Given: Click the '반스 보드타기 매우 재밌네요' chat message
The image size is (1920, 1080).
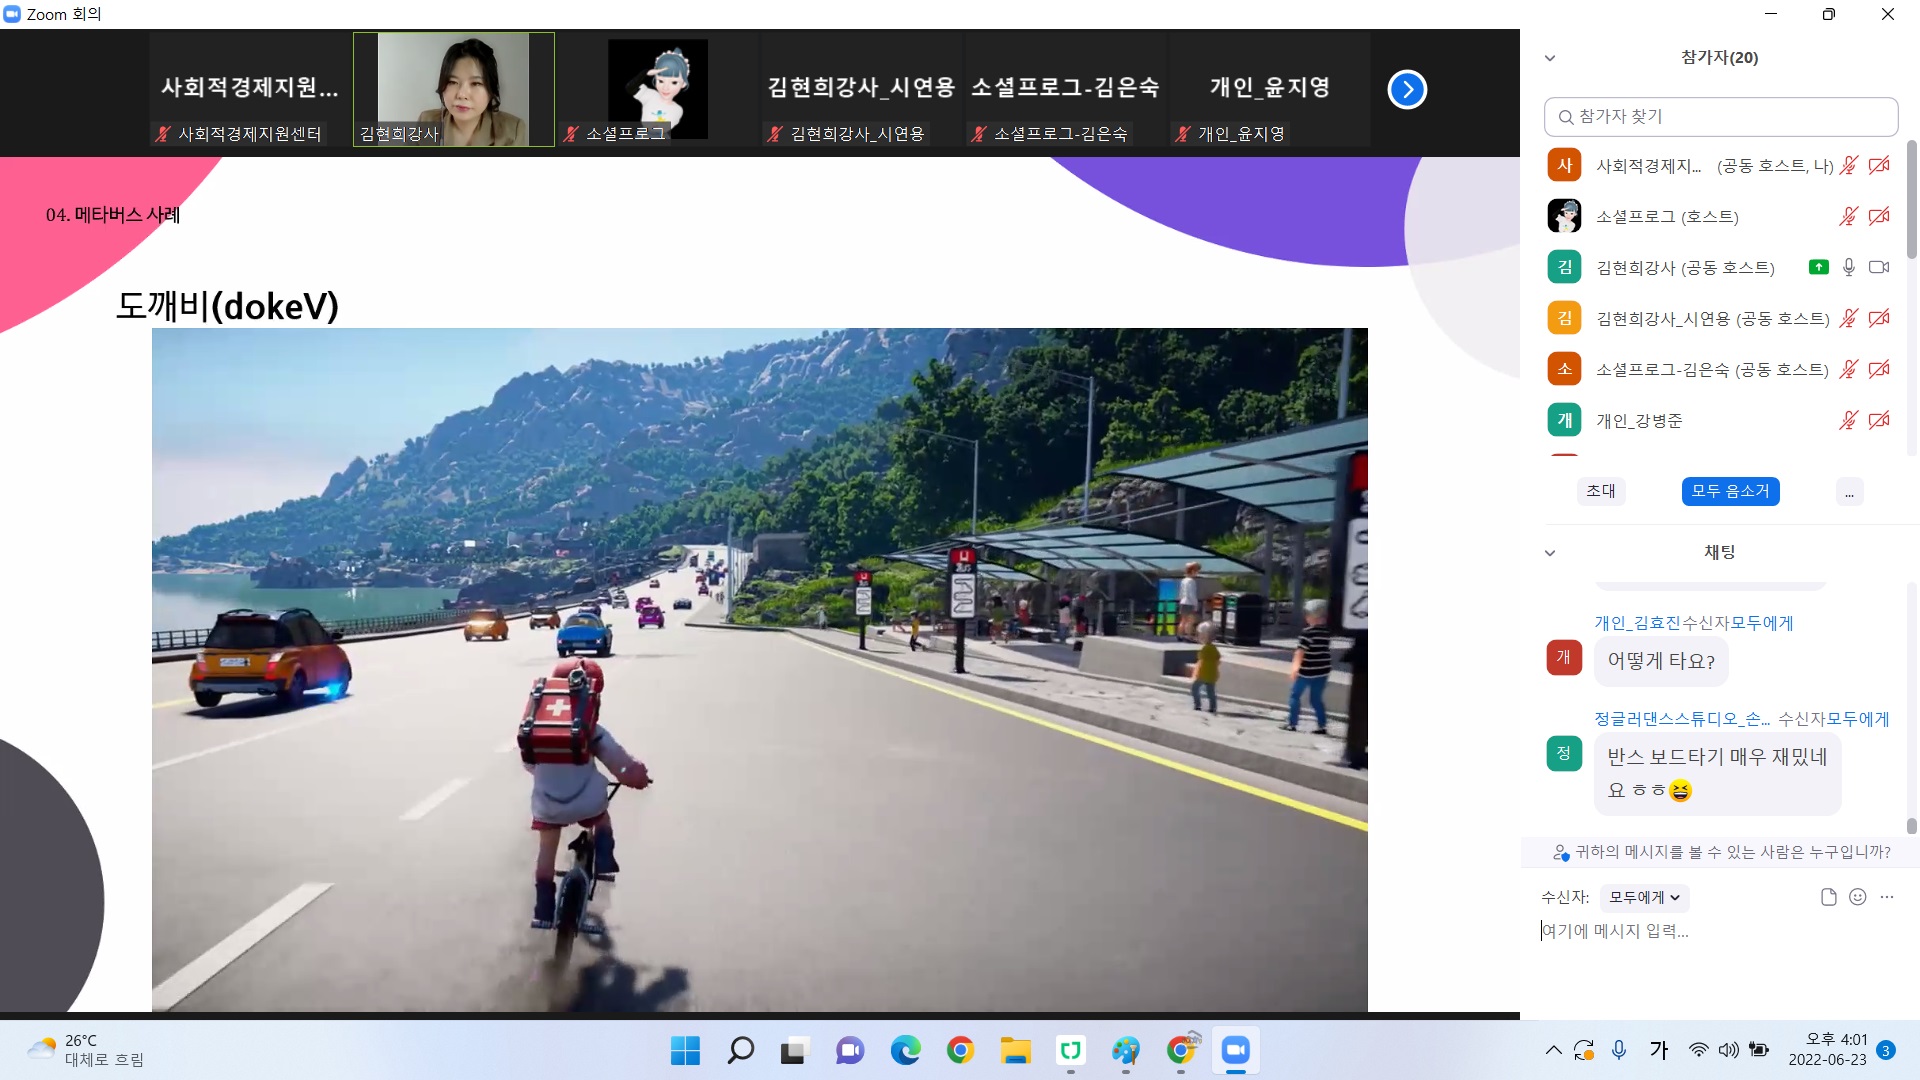Looking at the screenshot, I should [1717, 773].
